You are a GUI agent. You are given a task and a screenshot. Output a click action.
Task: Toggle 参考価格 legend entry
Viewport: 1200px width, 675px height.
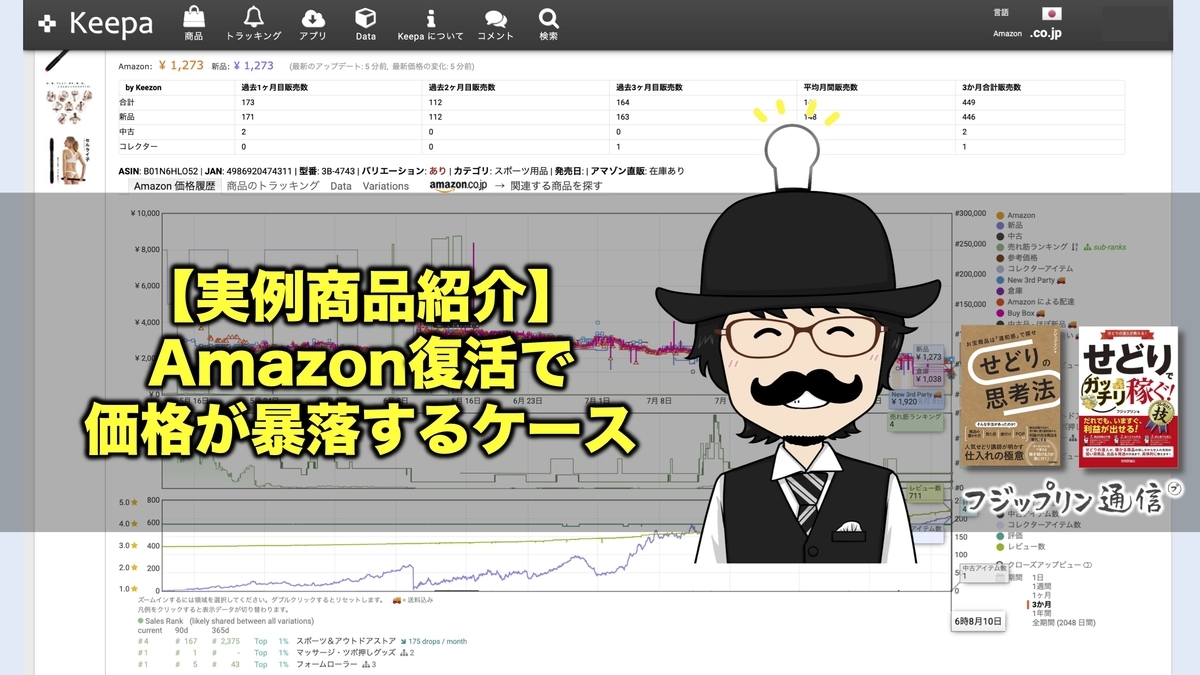(x=1017, y=258)
